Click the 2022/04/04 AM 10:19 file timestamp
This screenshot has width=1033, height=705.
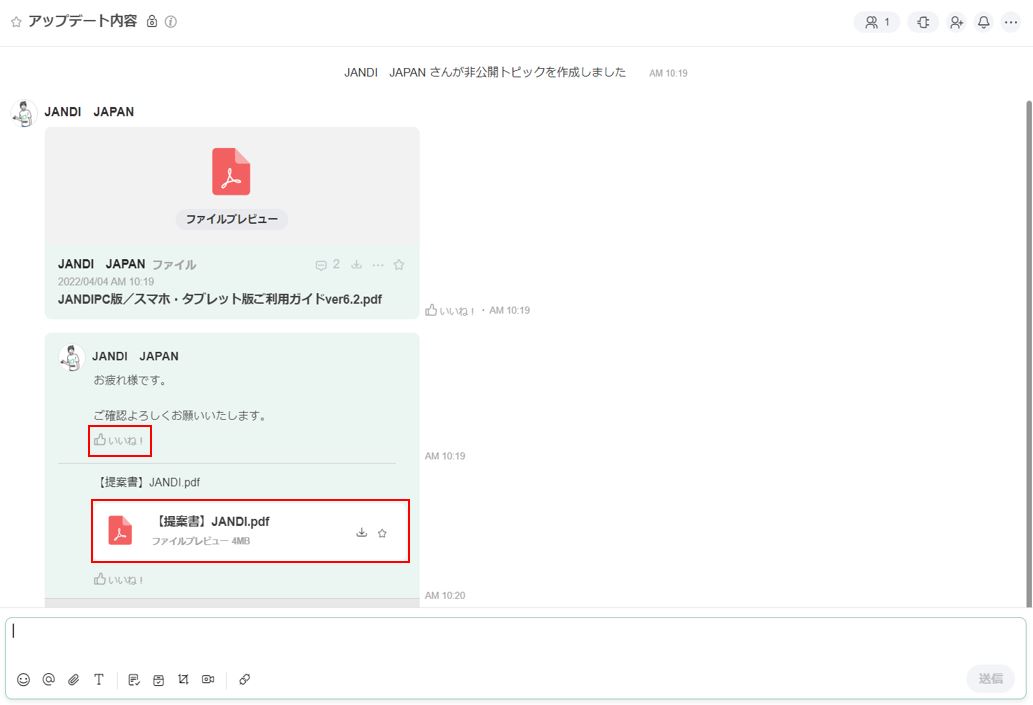pos(106,282)
